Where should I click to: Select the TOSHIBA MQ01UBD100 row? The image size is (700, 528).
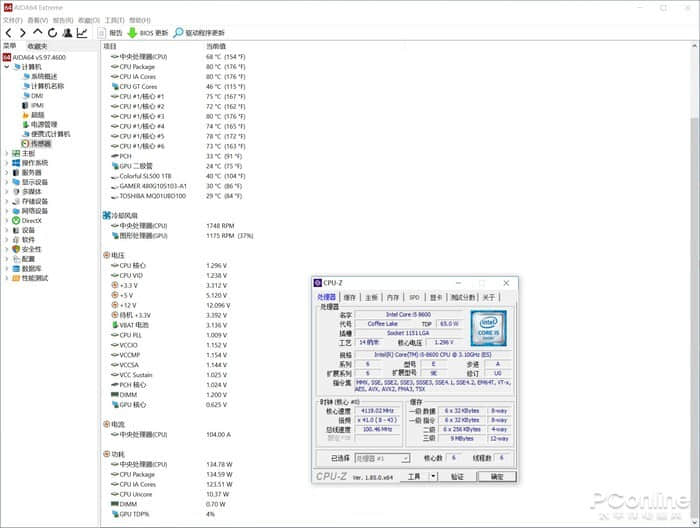click(x=178, y=196)
